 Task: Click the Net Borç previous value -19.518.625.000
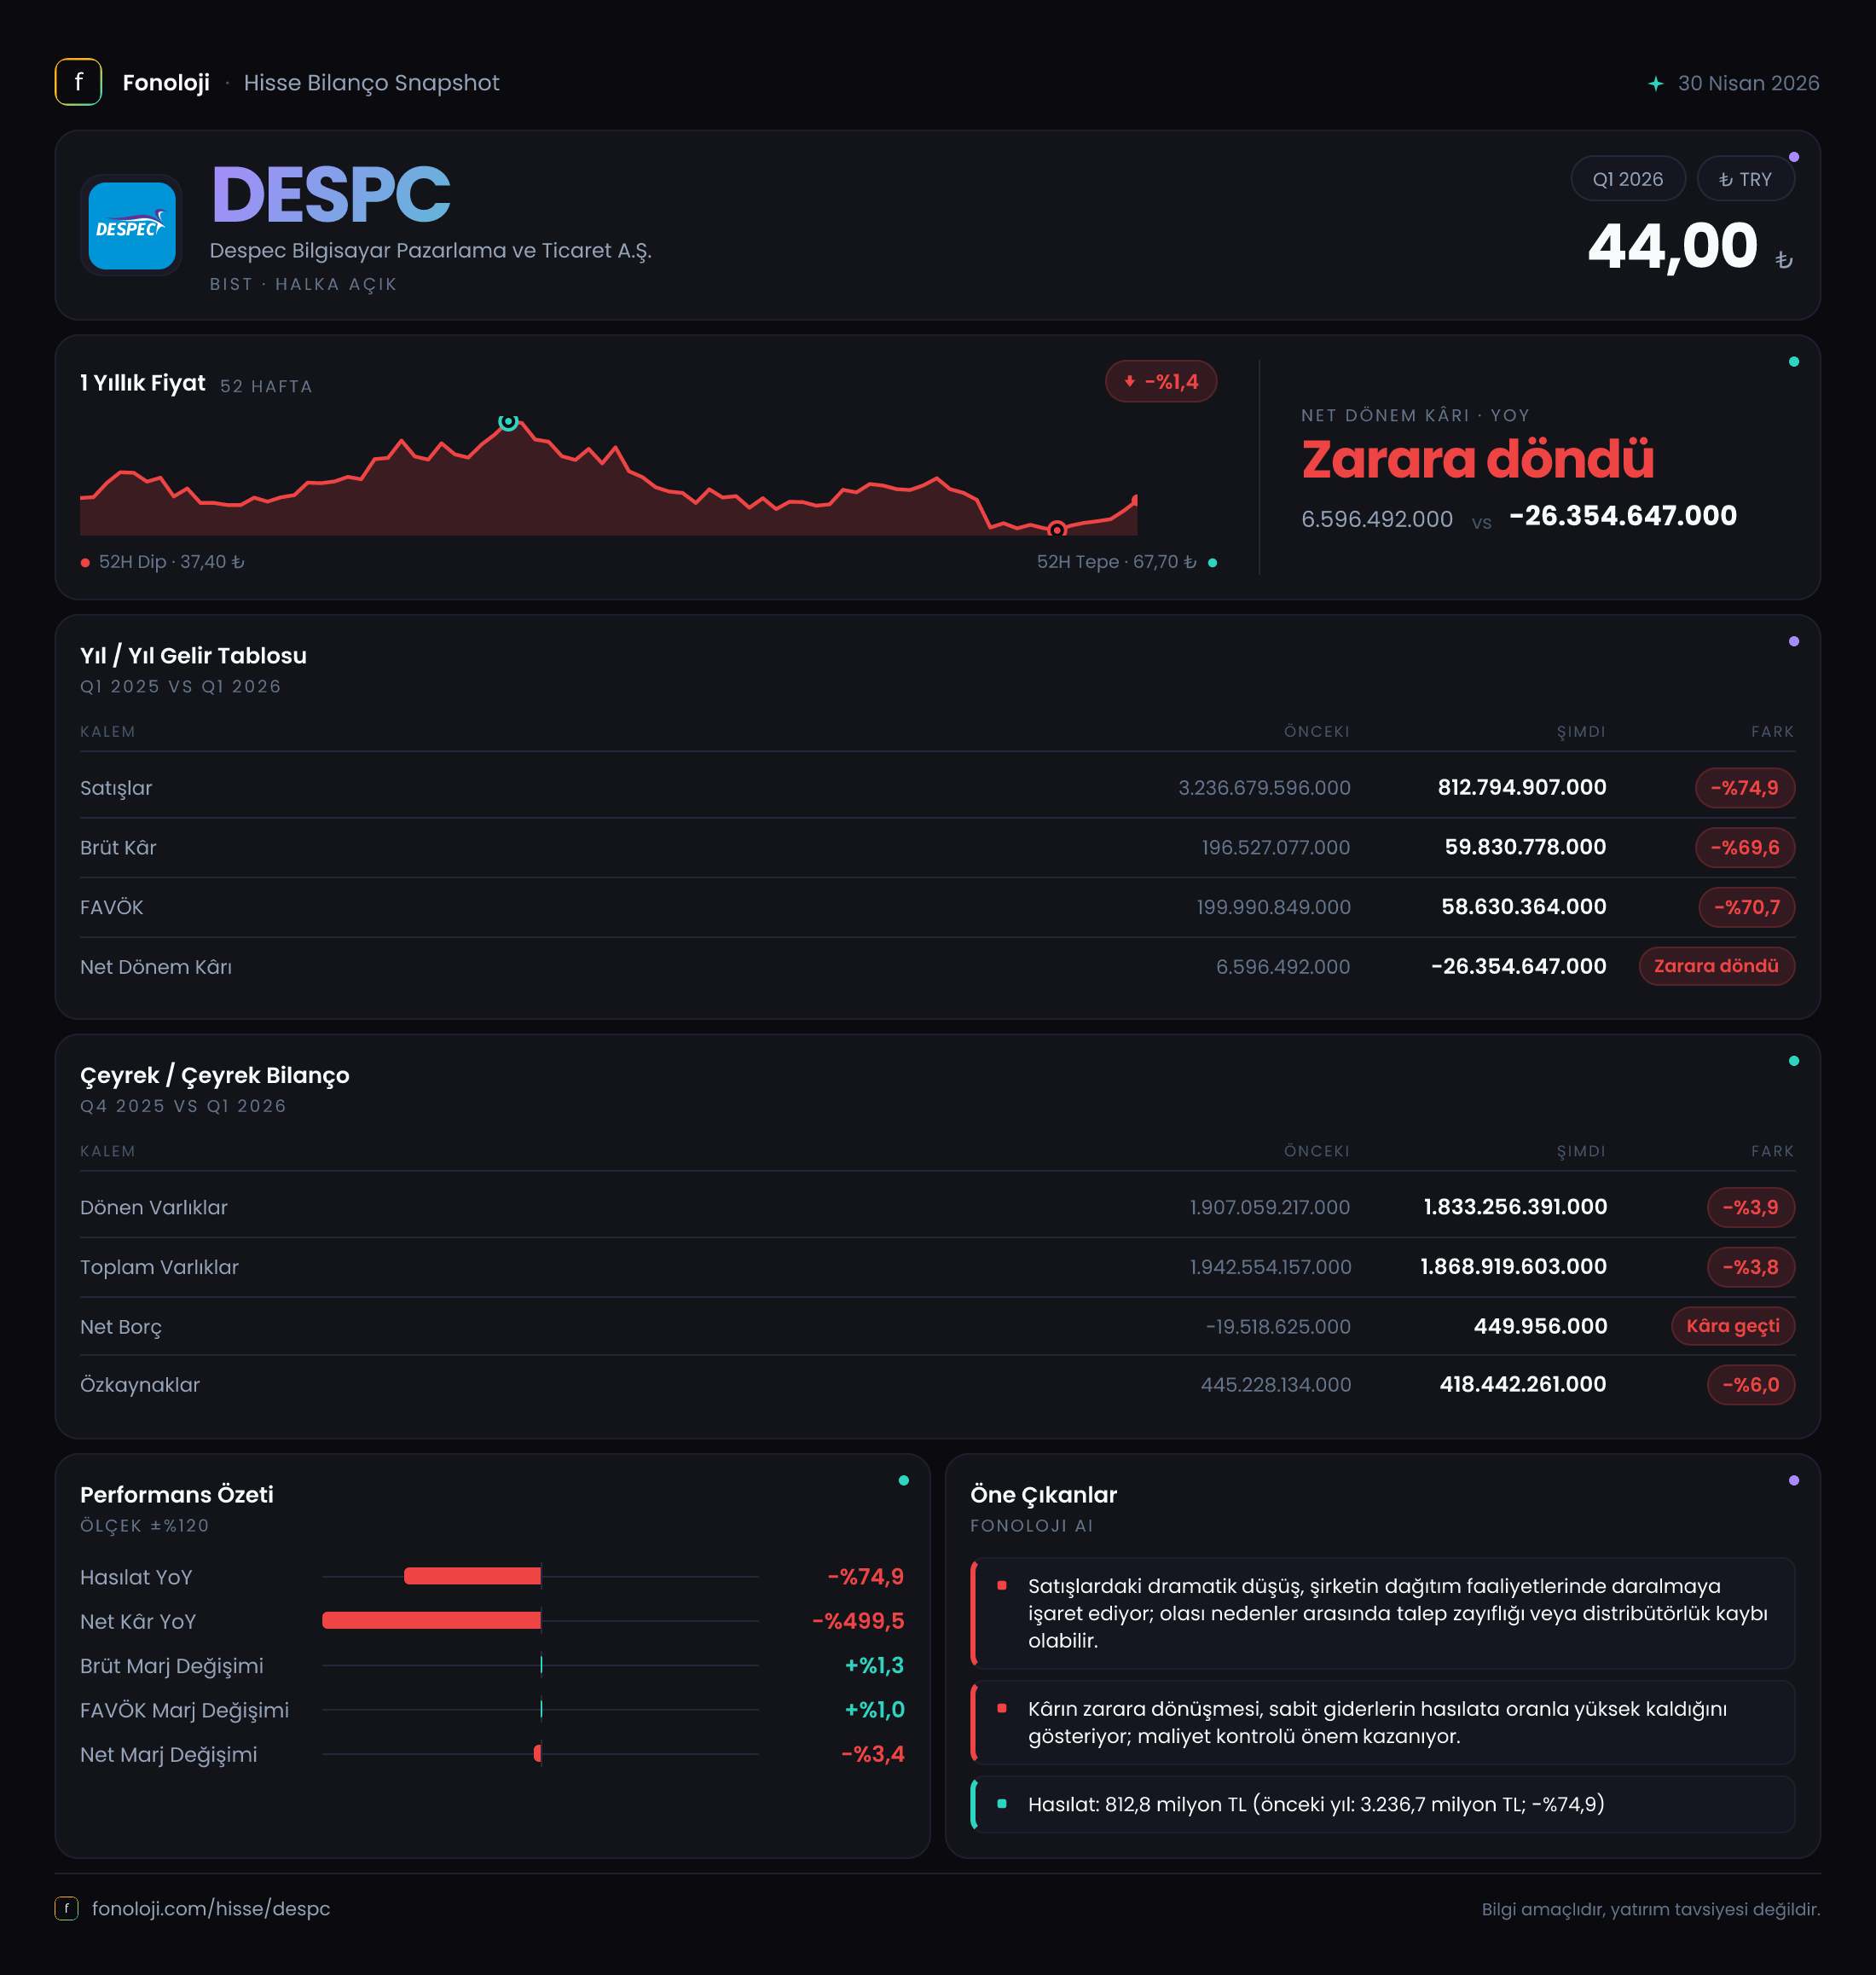[1278, 1327]
